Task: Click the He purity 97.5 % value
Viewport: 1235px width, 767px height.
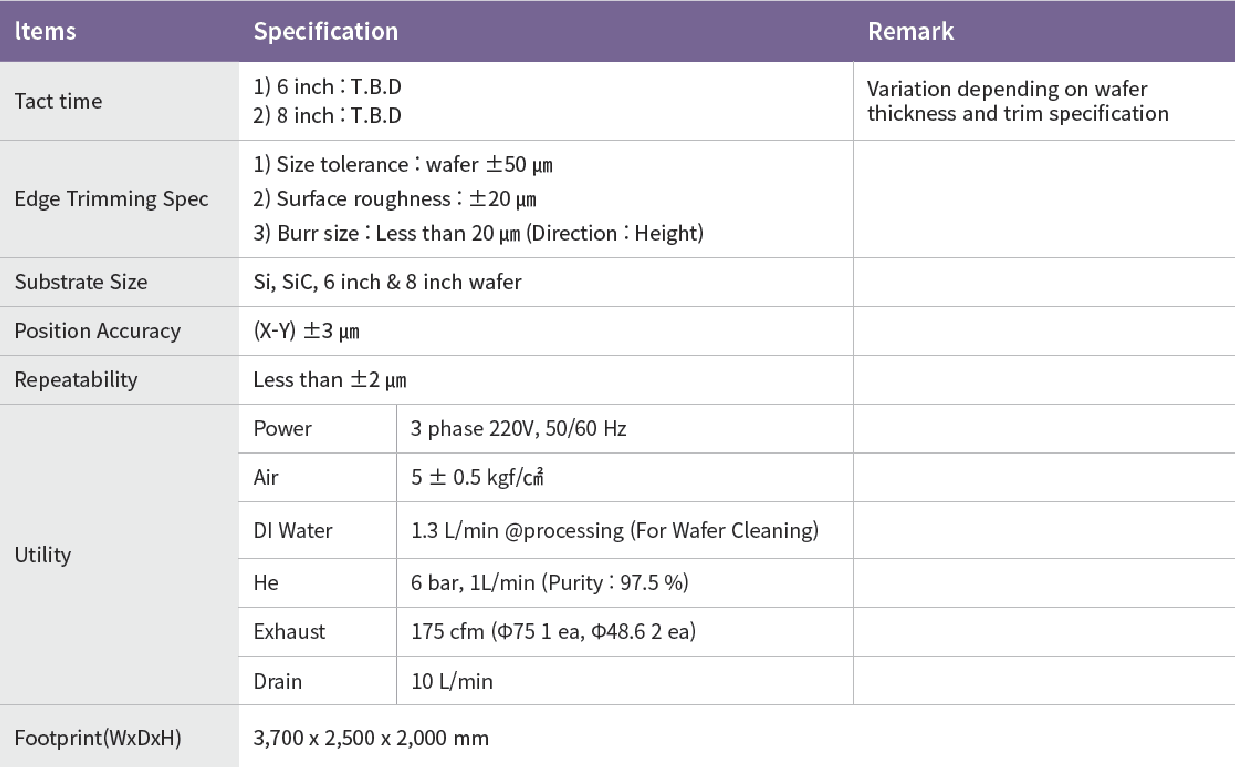Action: point(549,582)
